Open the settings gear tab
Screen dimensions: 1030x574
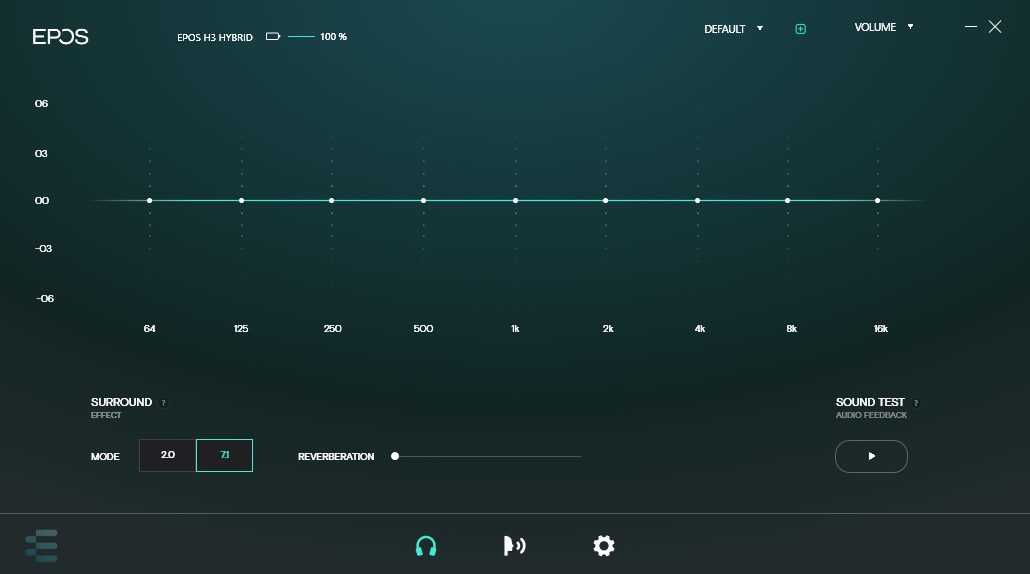tap(604, 546)
